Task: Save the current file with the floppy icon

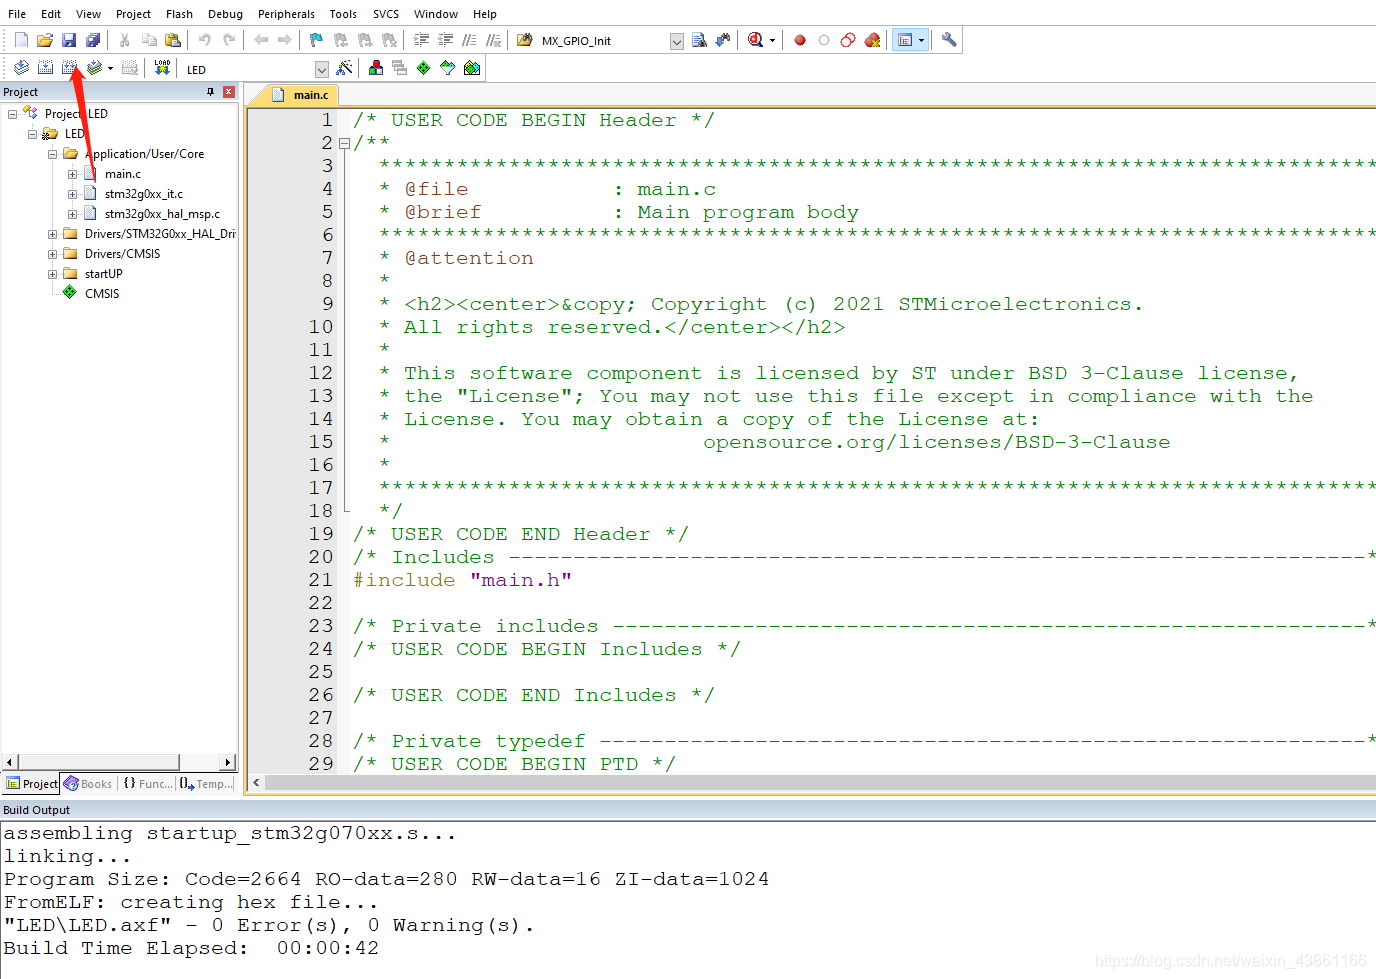Action: tap(69, 40)
